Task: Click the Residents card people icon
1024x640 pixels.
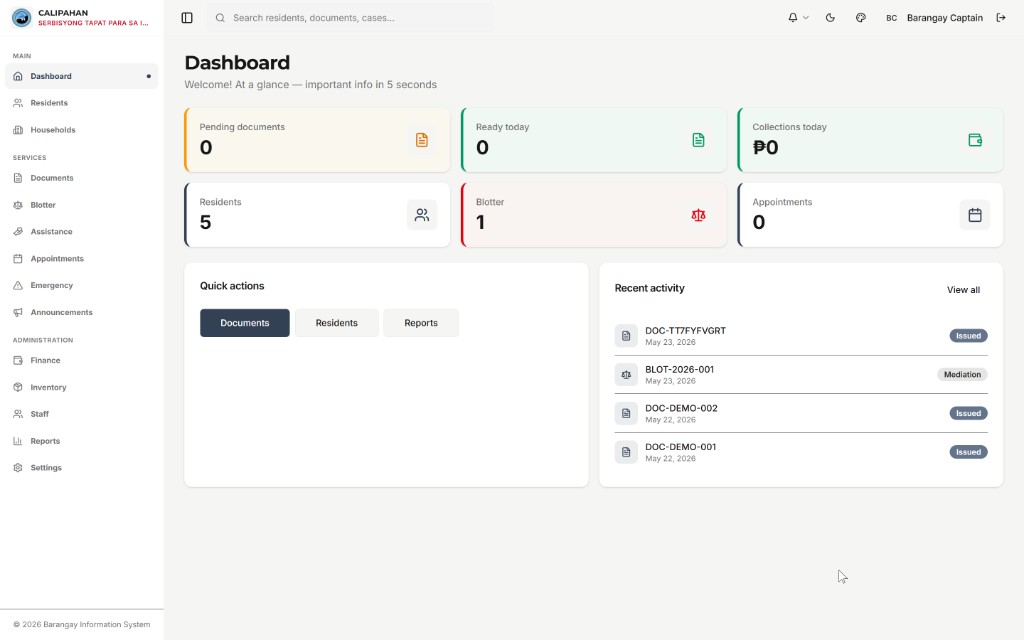Action: [x=422, y=215]
